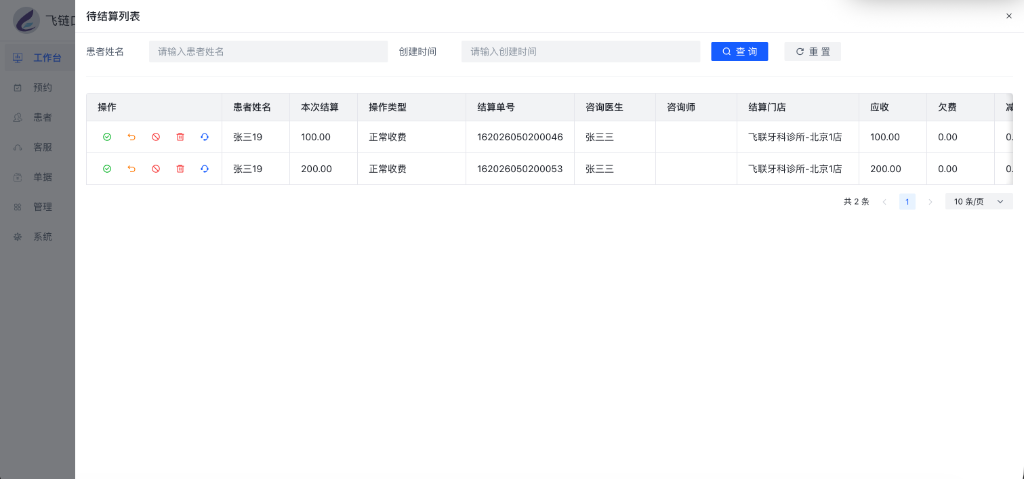Click settlement number 162026050200046
This screenshot has width=1024, height=479.
click(520, 137)
